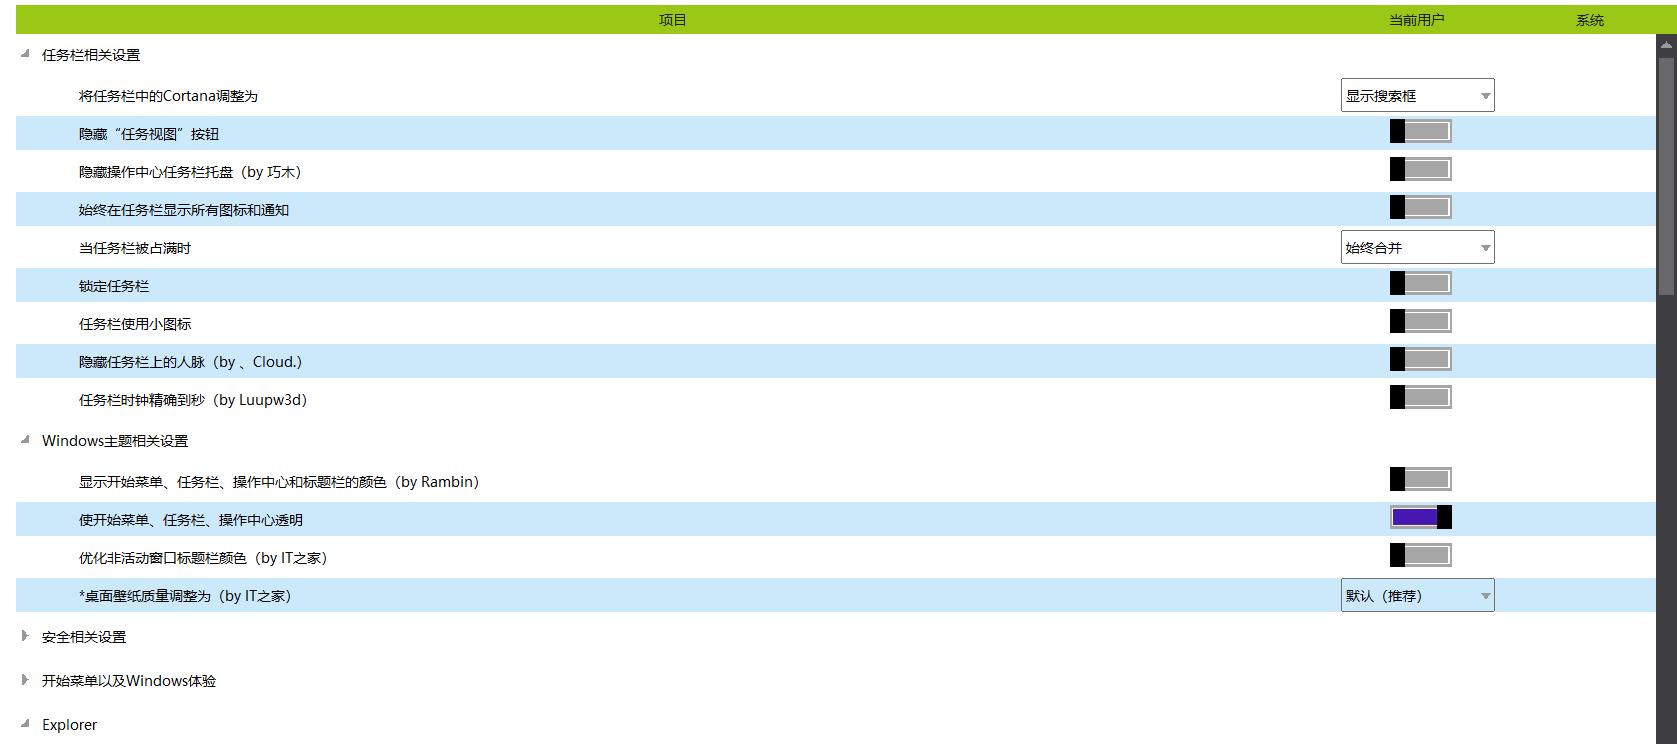Collapse the 任务栏相关设置 section

click(x=25, y=55)
